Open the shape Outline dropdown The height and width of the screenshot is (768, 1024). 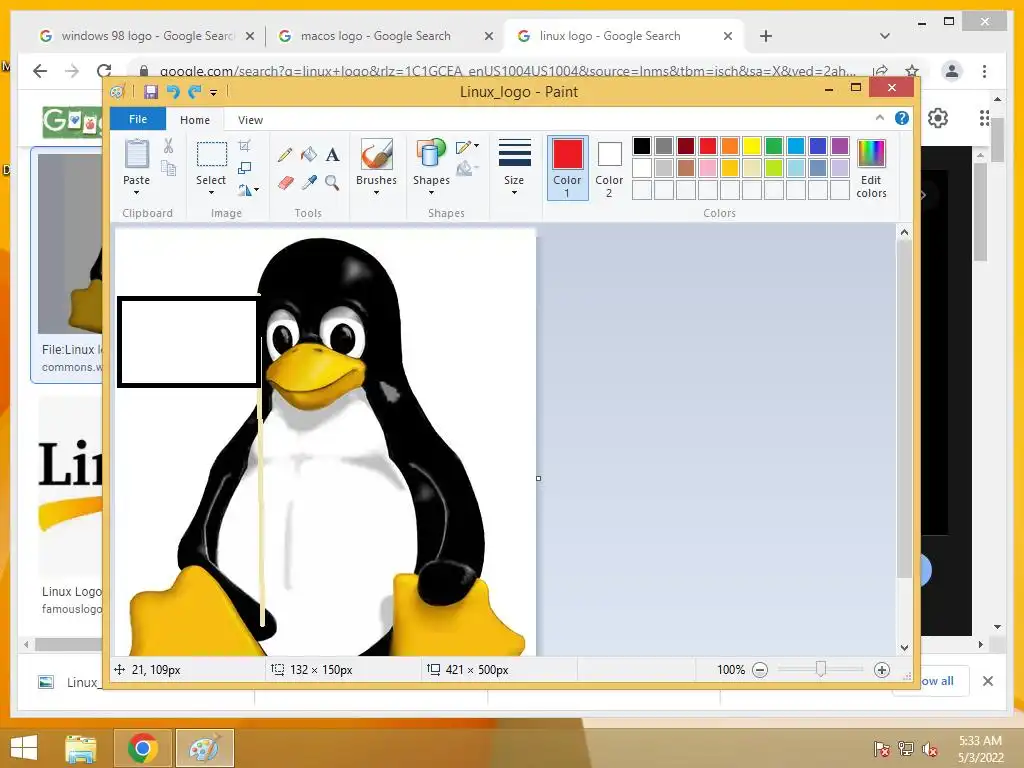click(x=468, y=147)
